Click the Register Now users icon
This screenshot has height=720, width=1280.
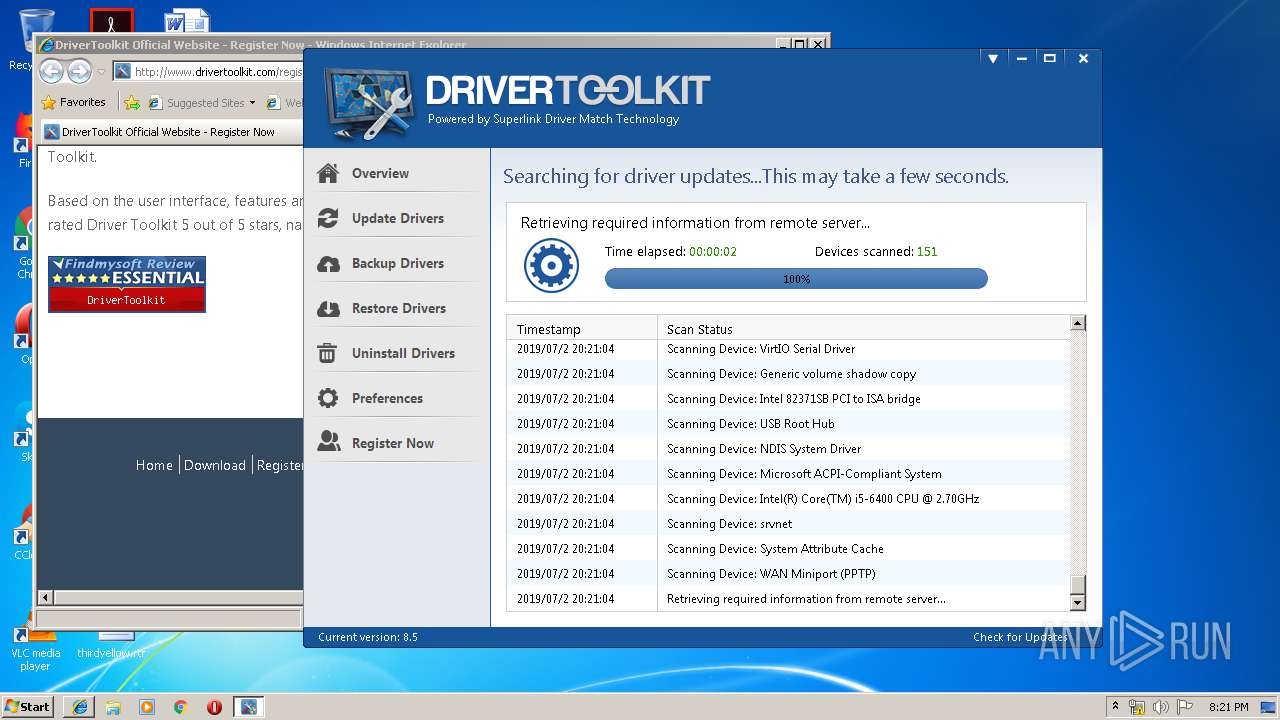[328, 442]
